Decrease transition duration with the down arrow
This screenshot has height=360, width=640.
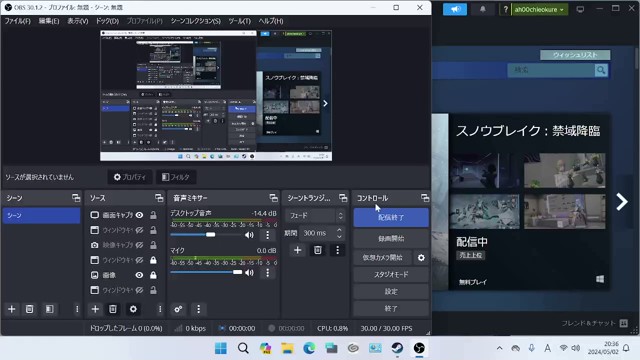pos(339,236)
